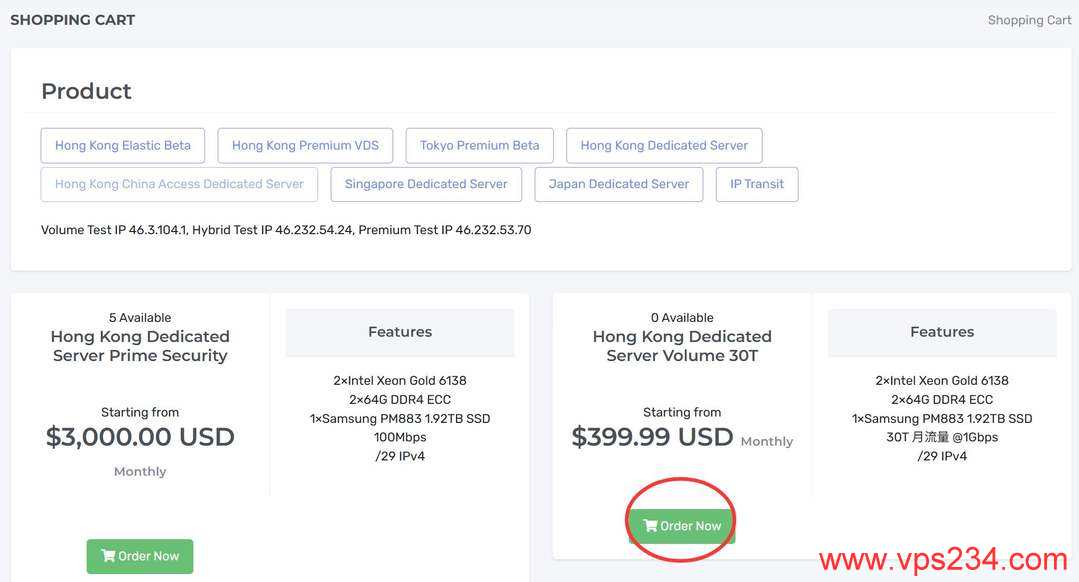Select the Hong Kong Elastic Beta category
Screen dimensions: 1079x582
[123, 145]
